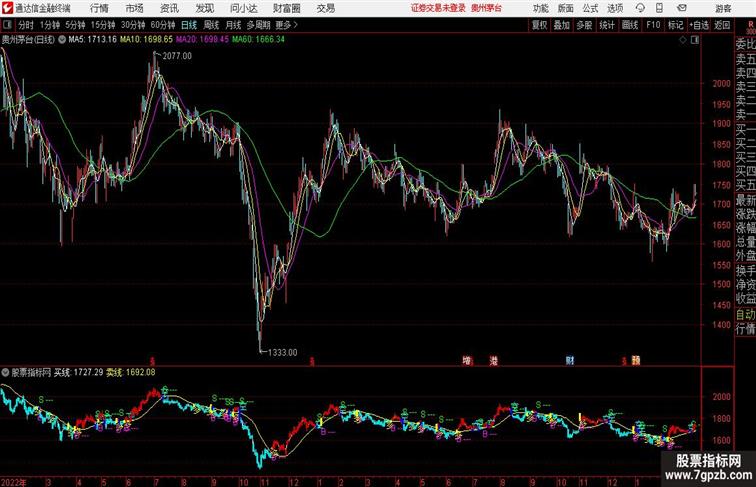The width and height of the screenshot is (756, 487).
Task: Click the 1333.00 low price label
Action: pyautogui.click(x=283, y=352)
